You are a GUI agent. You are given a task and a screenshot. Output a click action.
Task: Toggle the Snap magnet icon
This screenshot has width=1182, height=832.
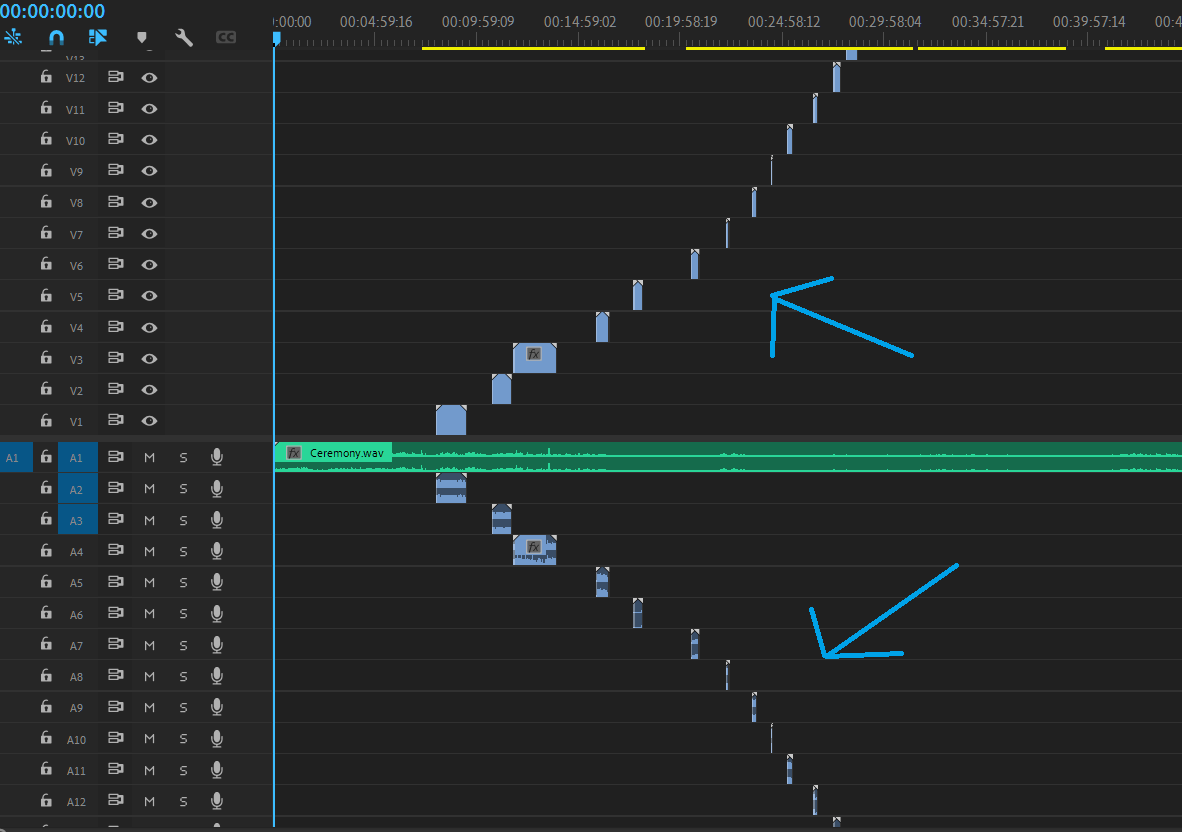[x=56, y=37]
